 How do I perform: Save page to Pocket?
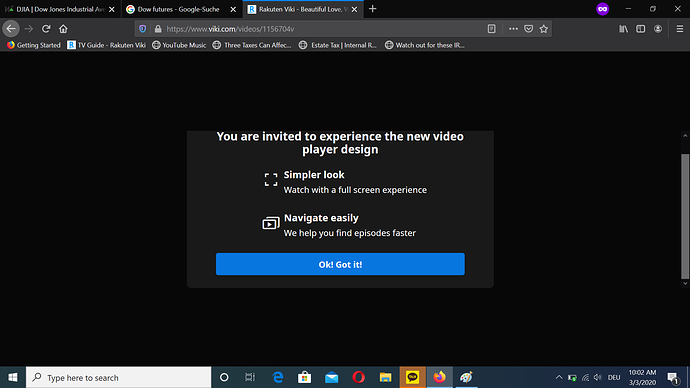[x=529, y=29]
